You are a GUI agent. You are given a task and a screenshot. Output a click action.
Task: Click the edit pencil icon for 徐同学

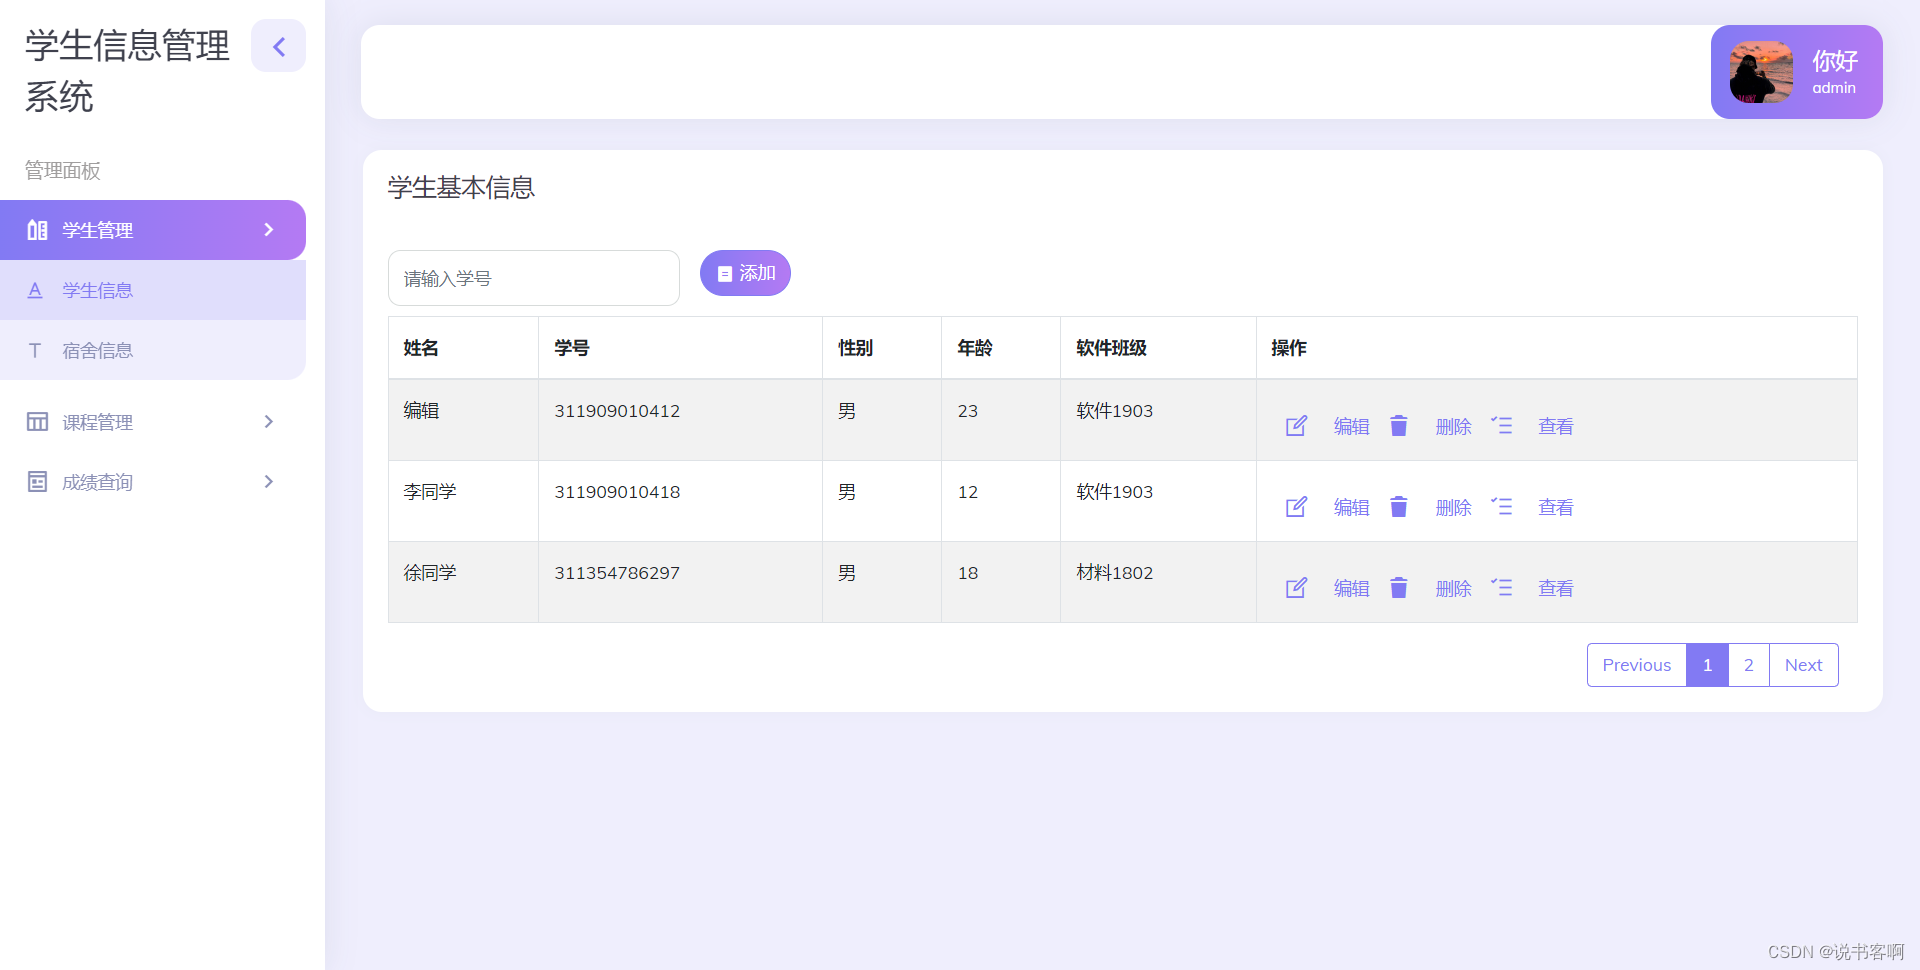tap(1296, 588)
